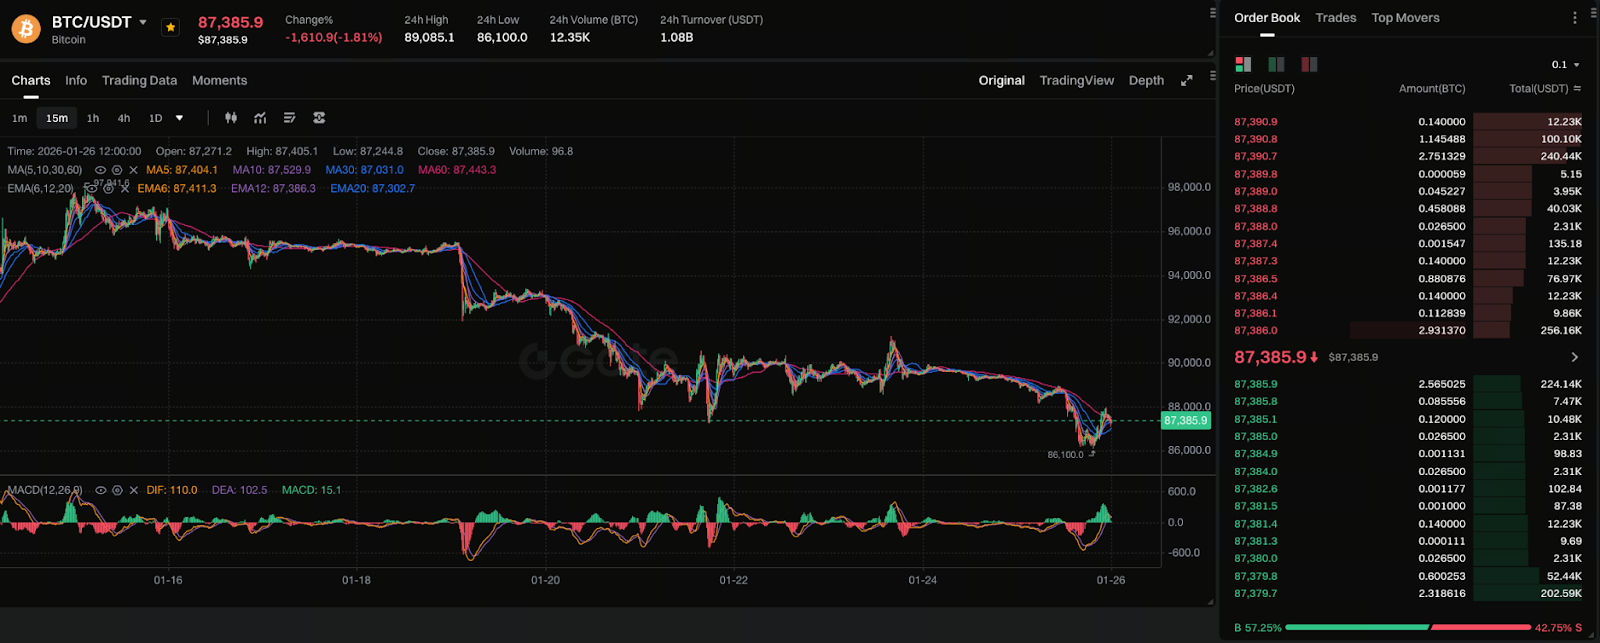
Task: Switch to TradingView chart mode
Action: click(x=1076, y=81)
